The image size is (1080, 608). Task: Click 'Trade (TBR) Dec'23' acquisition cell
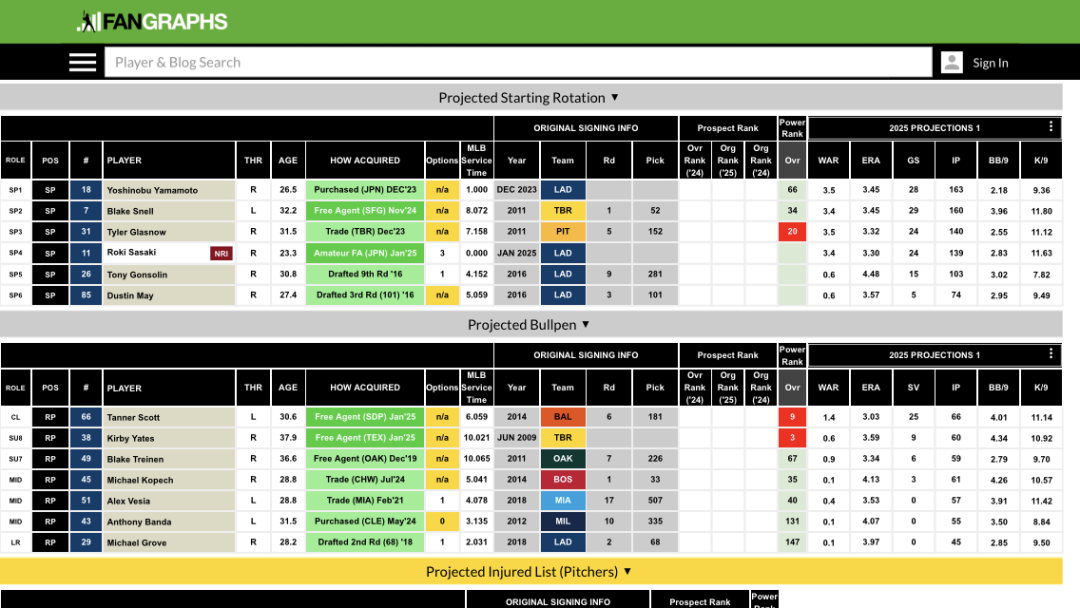[365, 231]
